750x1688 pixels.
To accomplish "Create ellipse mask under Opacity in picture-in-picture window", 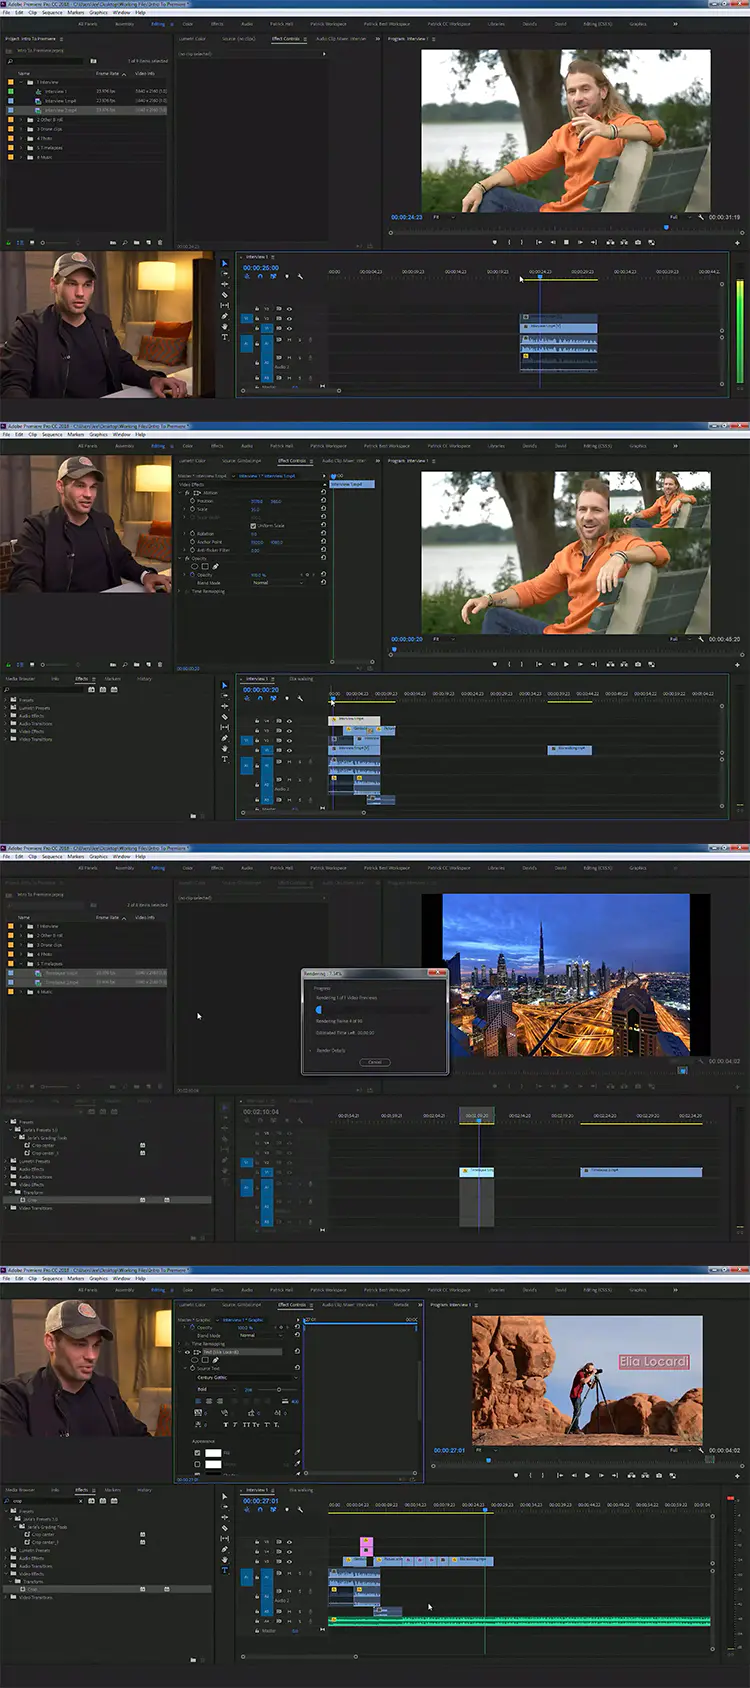I will tap(194, 566).
